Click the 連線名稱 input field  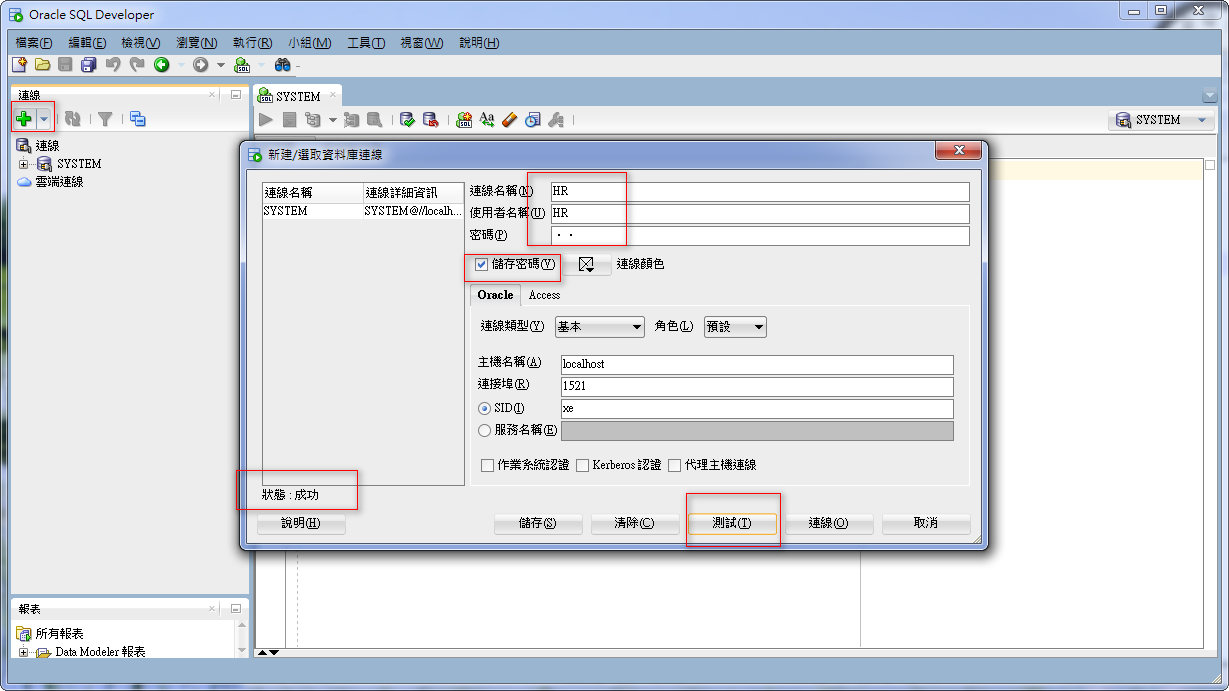760,192
